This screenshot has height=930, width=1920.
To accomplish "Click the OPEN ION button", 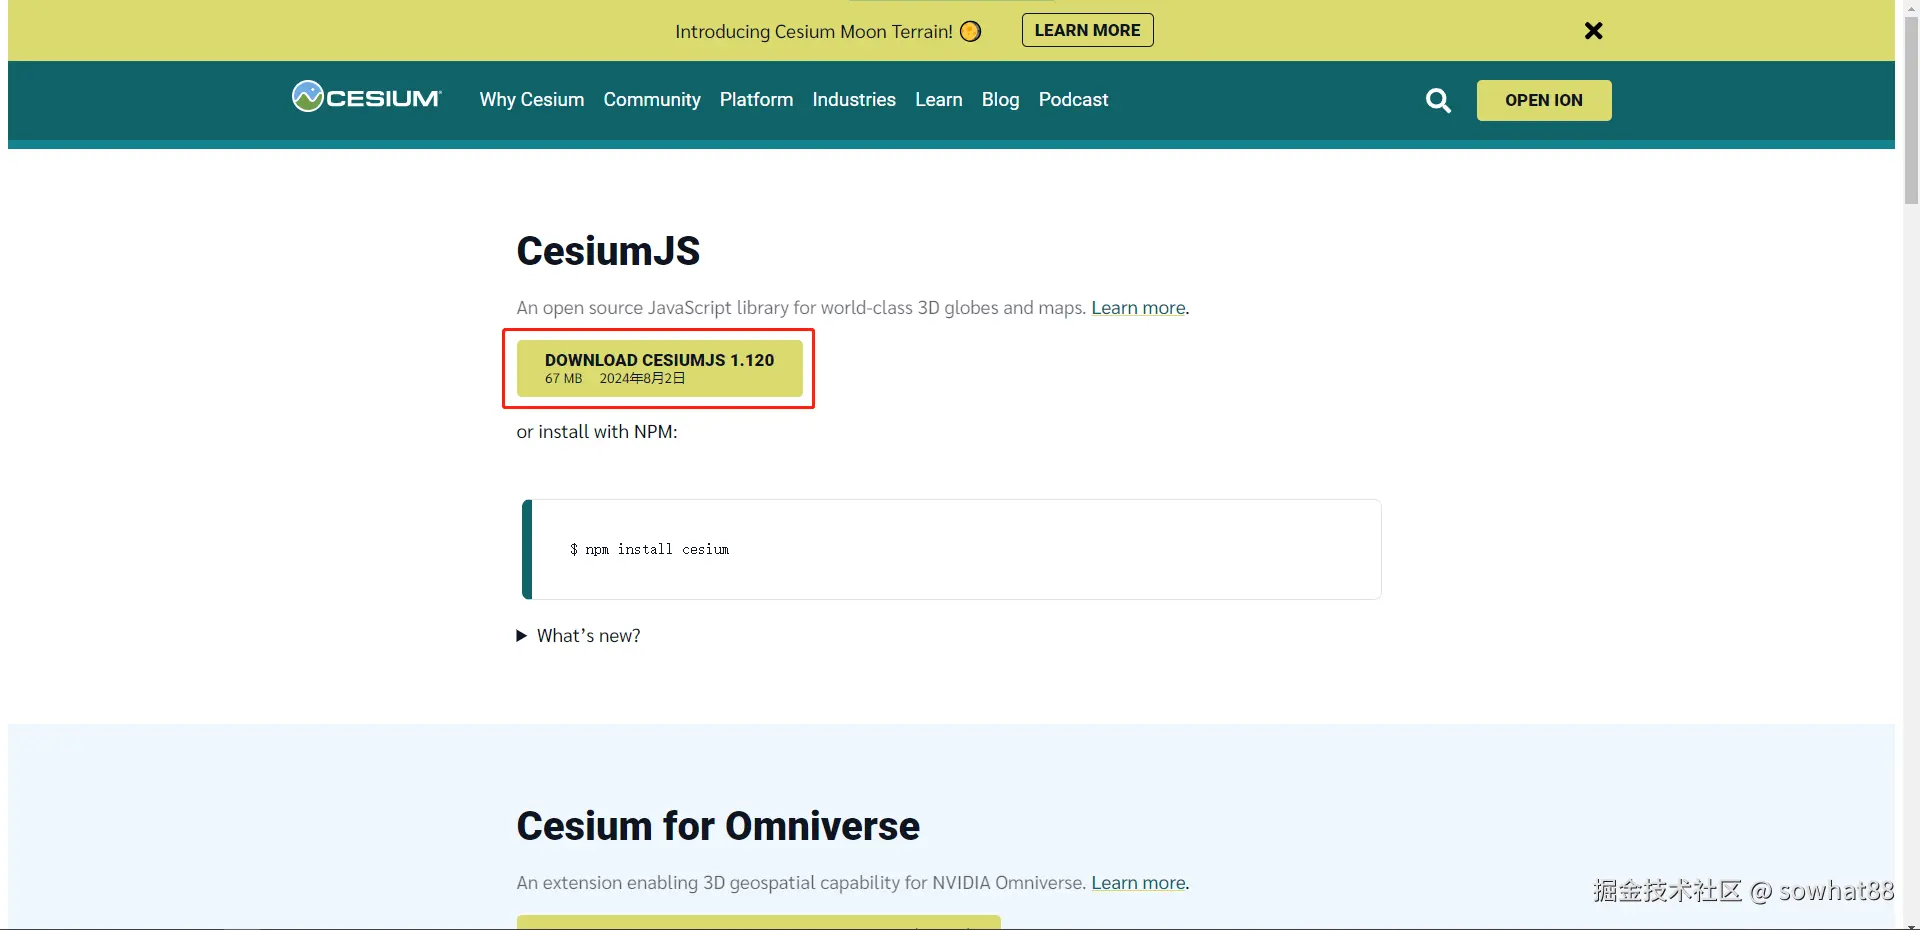I will coord(1544,100).
